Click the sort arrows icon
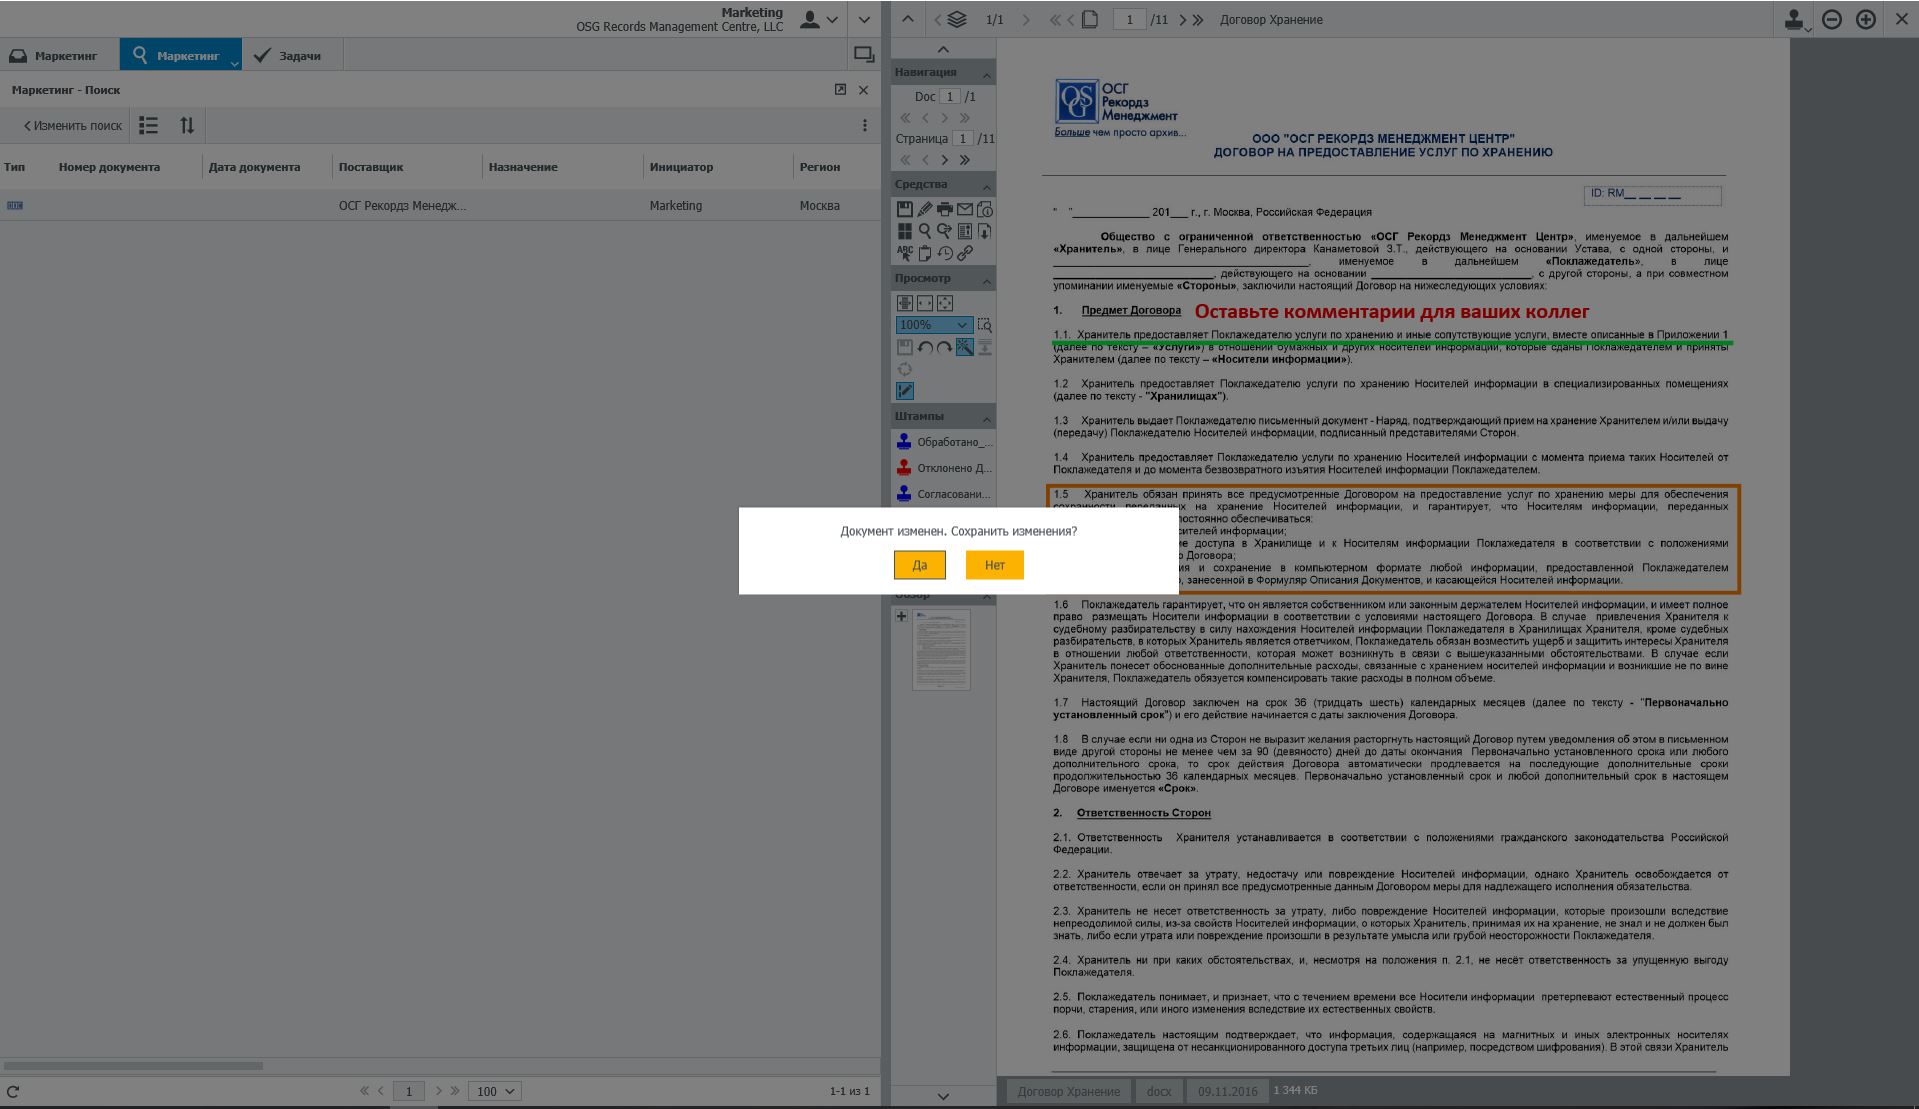The width and height of the screenshot is (1919, 1109). pos(187,126)
